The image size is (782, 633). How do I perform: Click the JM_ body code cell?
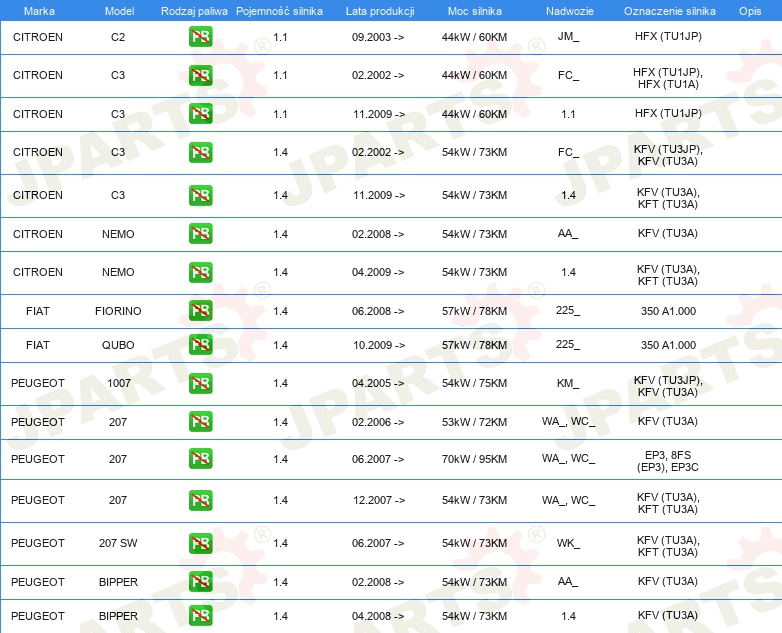568,36
